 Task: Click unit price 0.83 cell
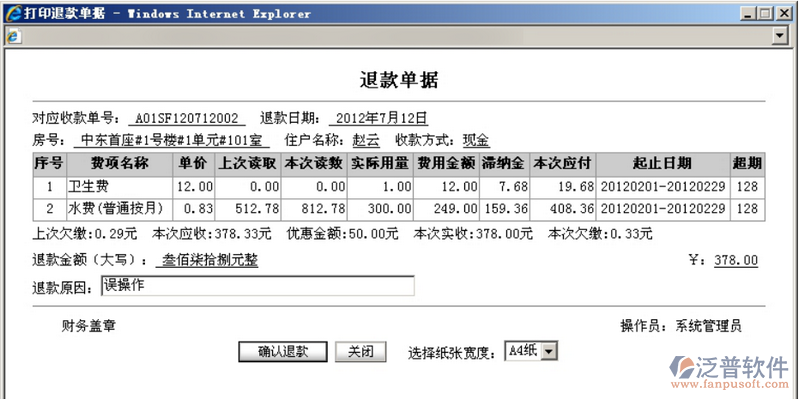[x=193, y=209]
